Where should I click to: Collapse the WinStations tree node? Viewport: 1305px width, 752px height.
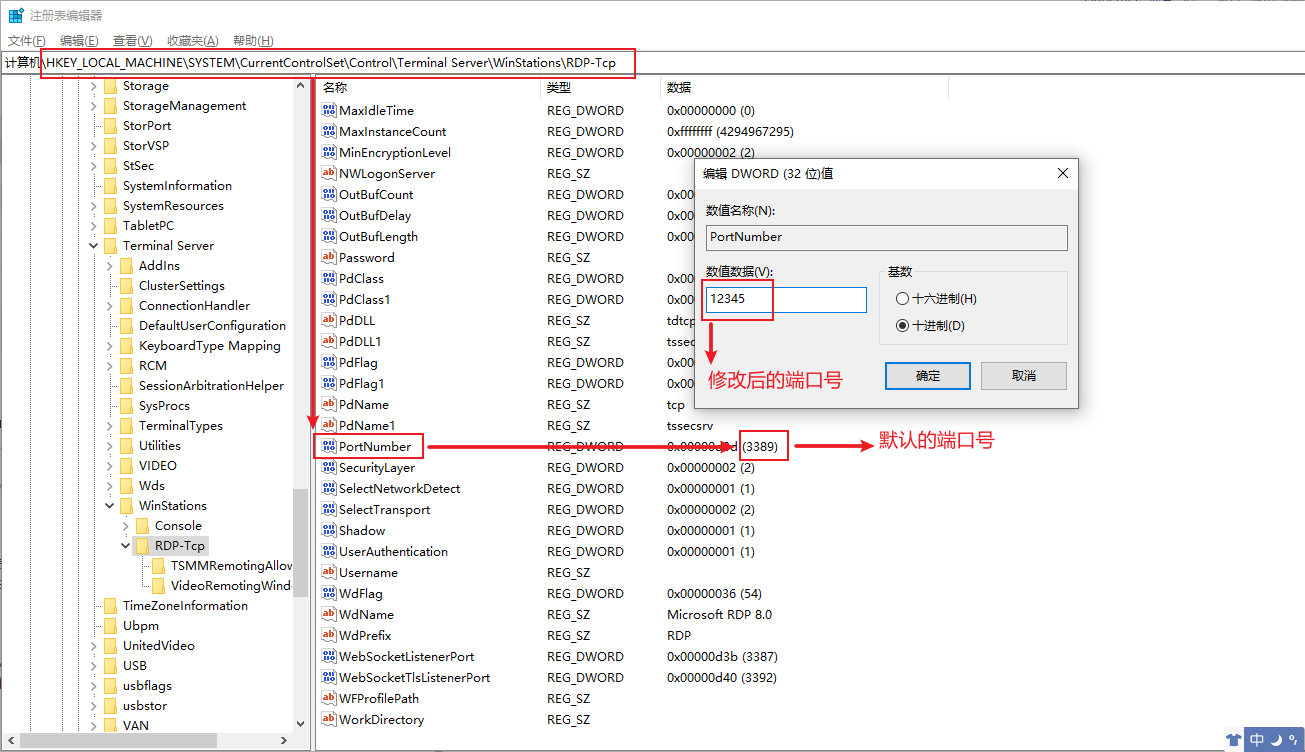pyautogui.click(x=110, y=505)
